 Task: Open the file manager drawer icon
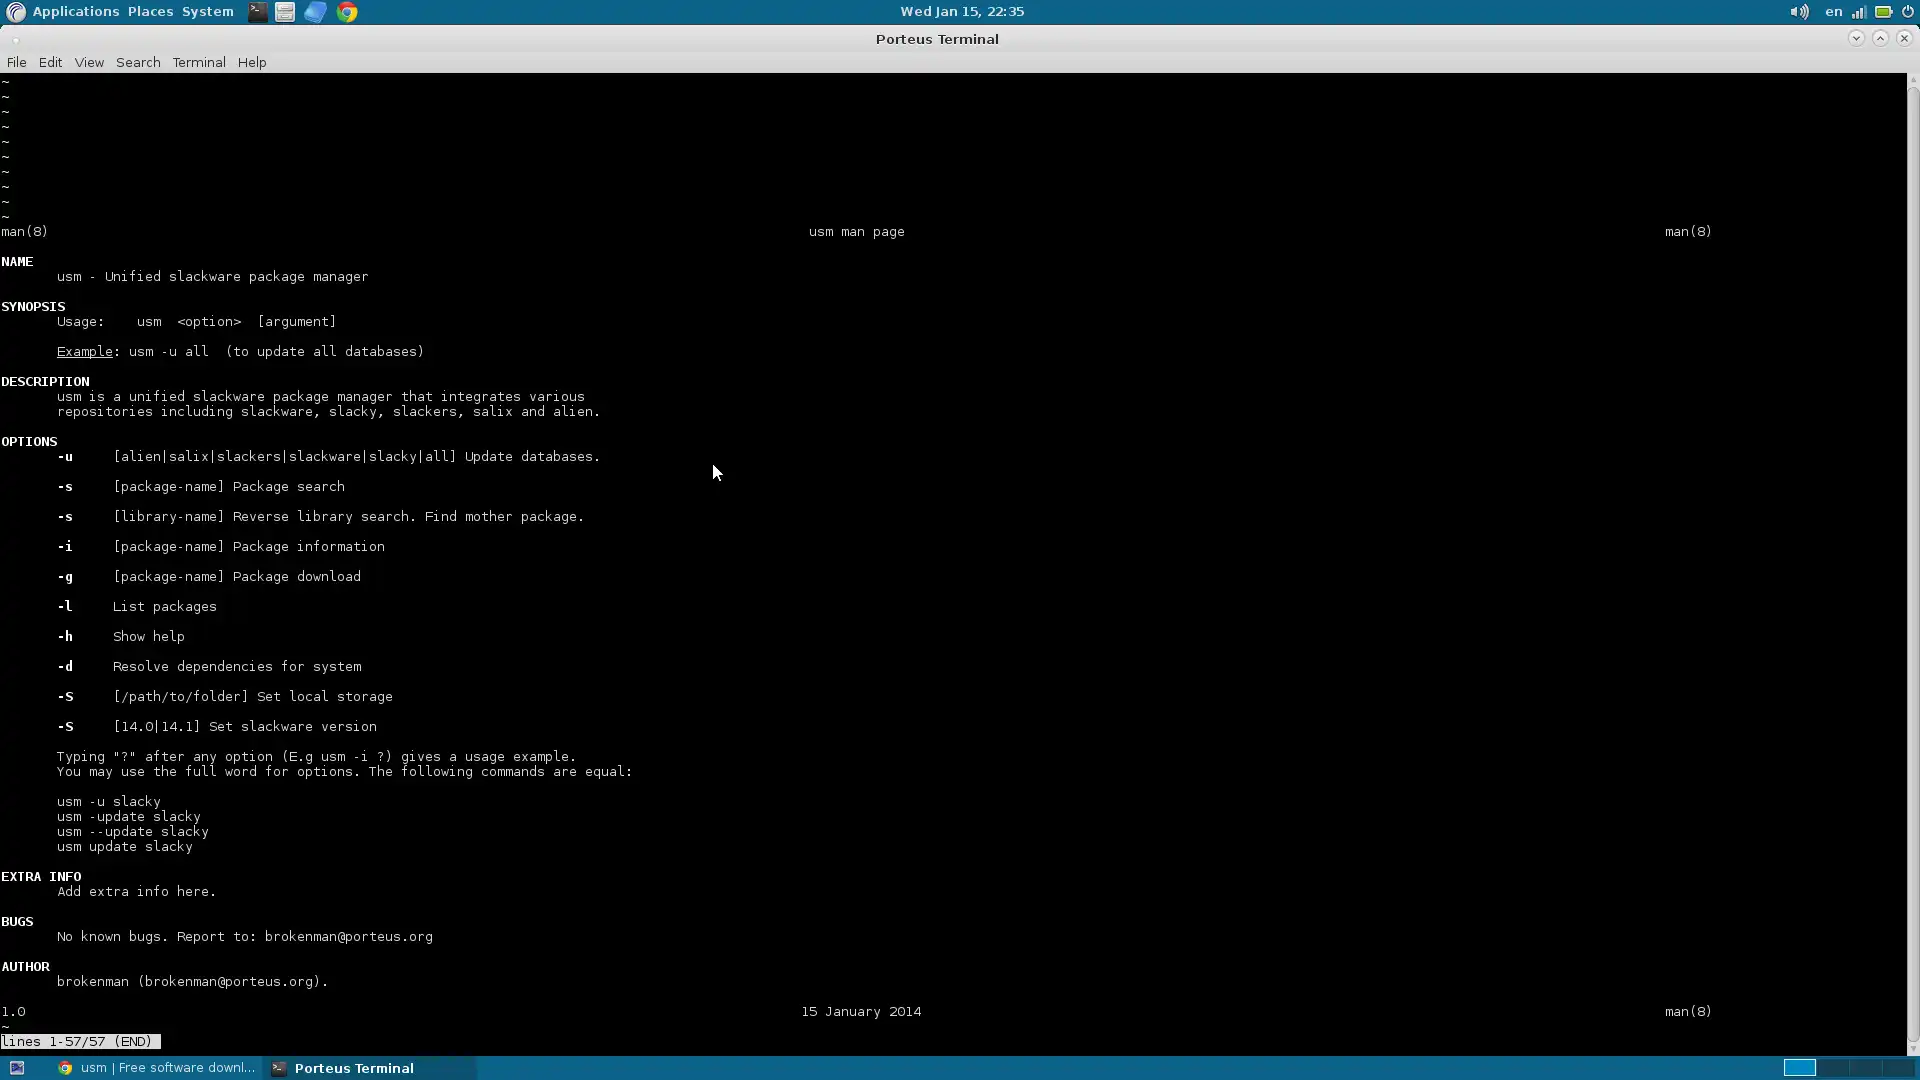(285, 12)
